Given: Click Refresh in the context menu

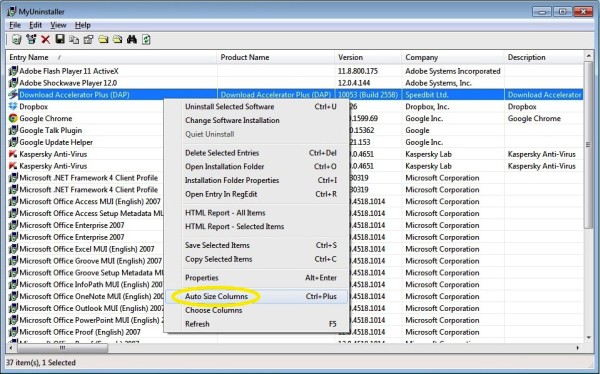Looking at the screenshot, I should point(257,324).
